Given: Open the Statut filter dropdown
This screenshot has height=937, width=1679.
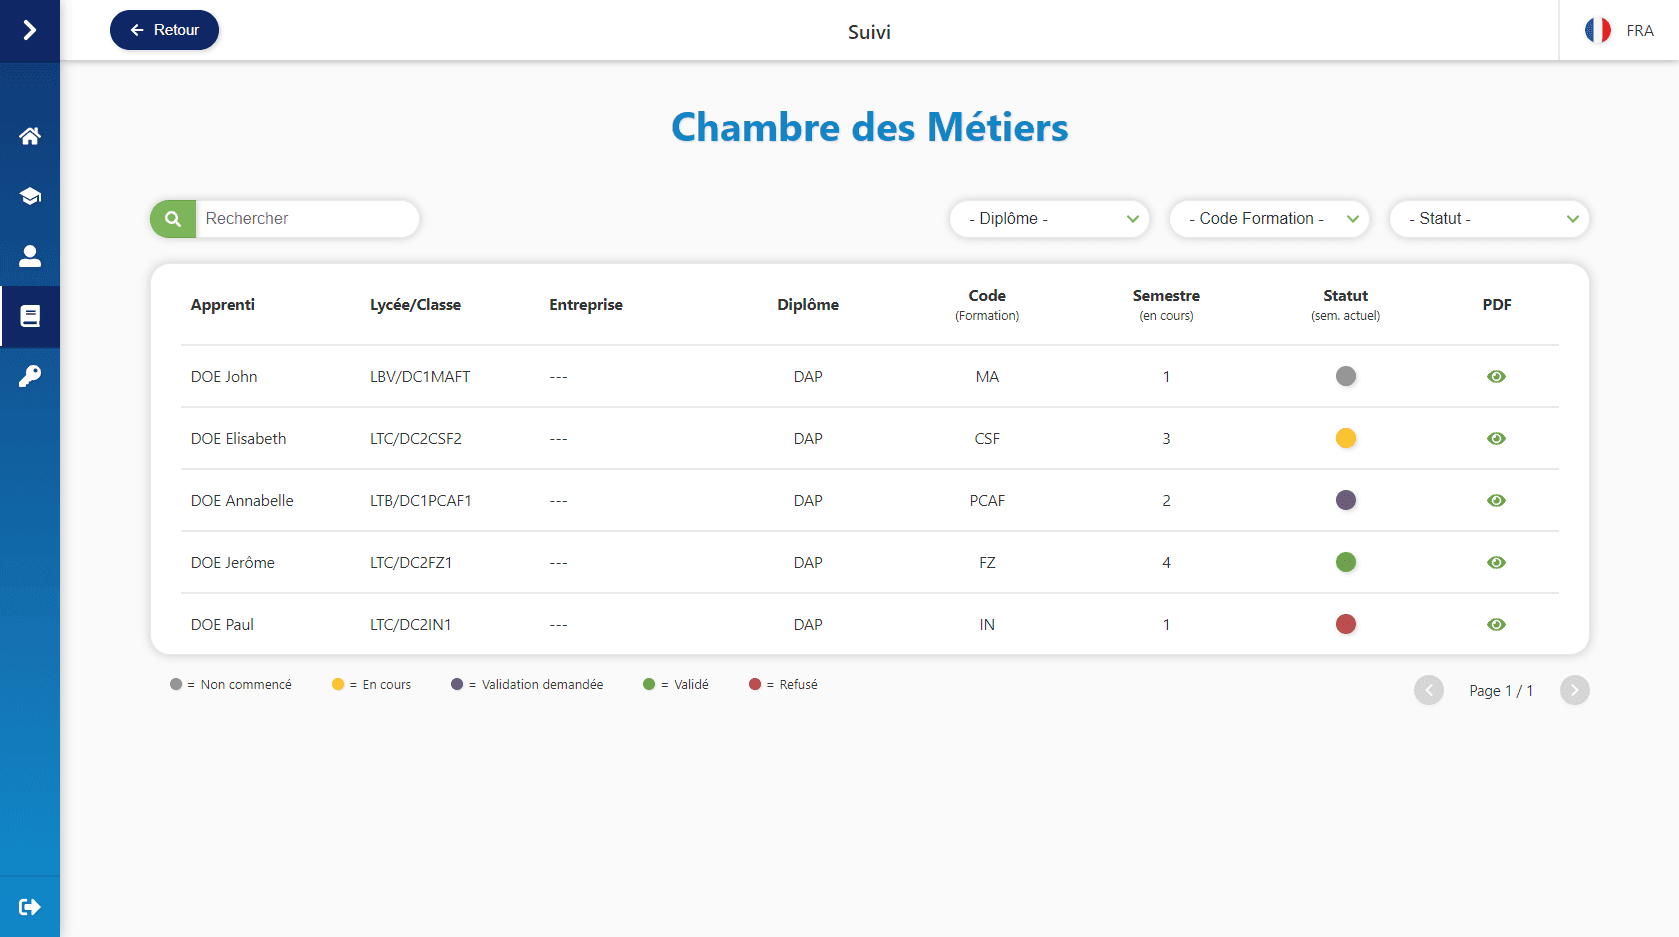Looking at the screenshot, I should [1489, 219].
